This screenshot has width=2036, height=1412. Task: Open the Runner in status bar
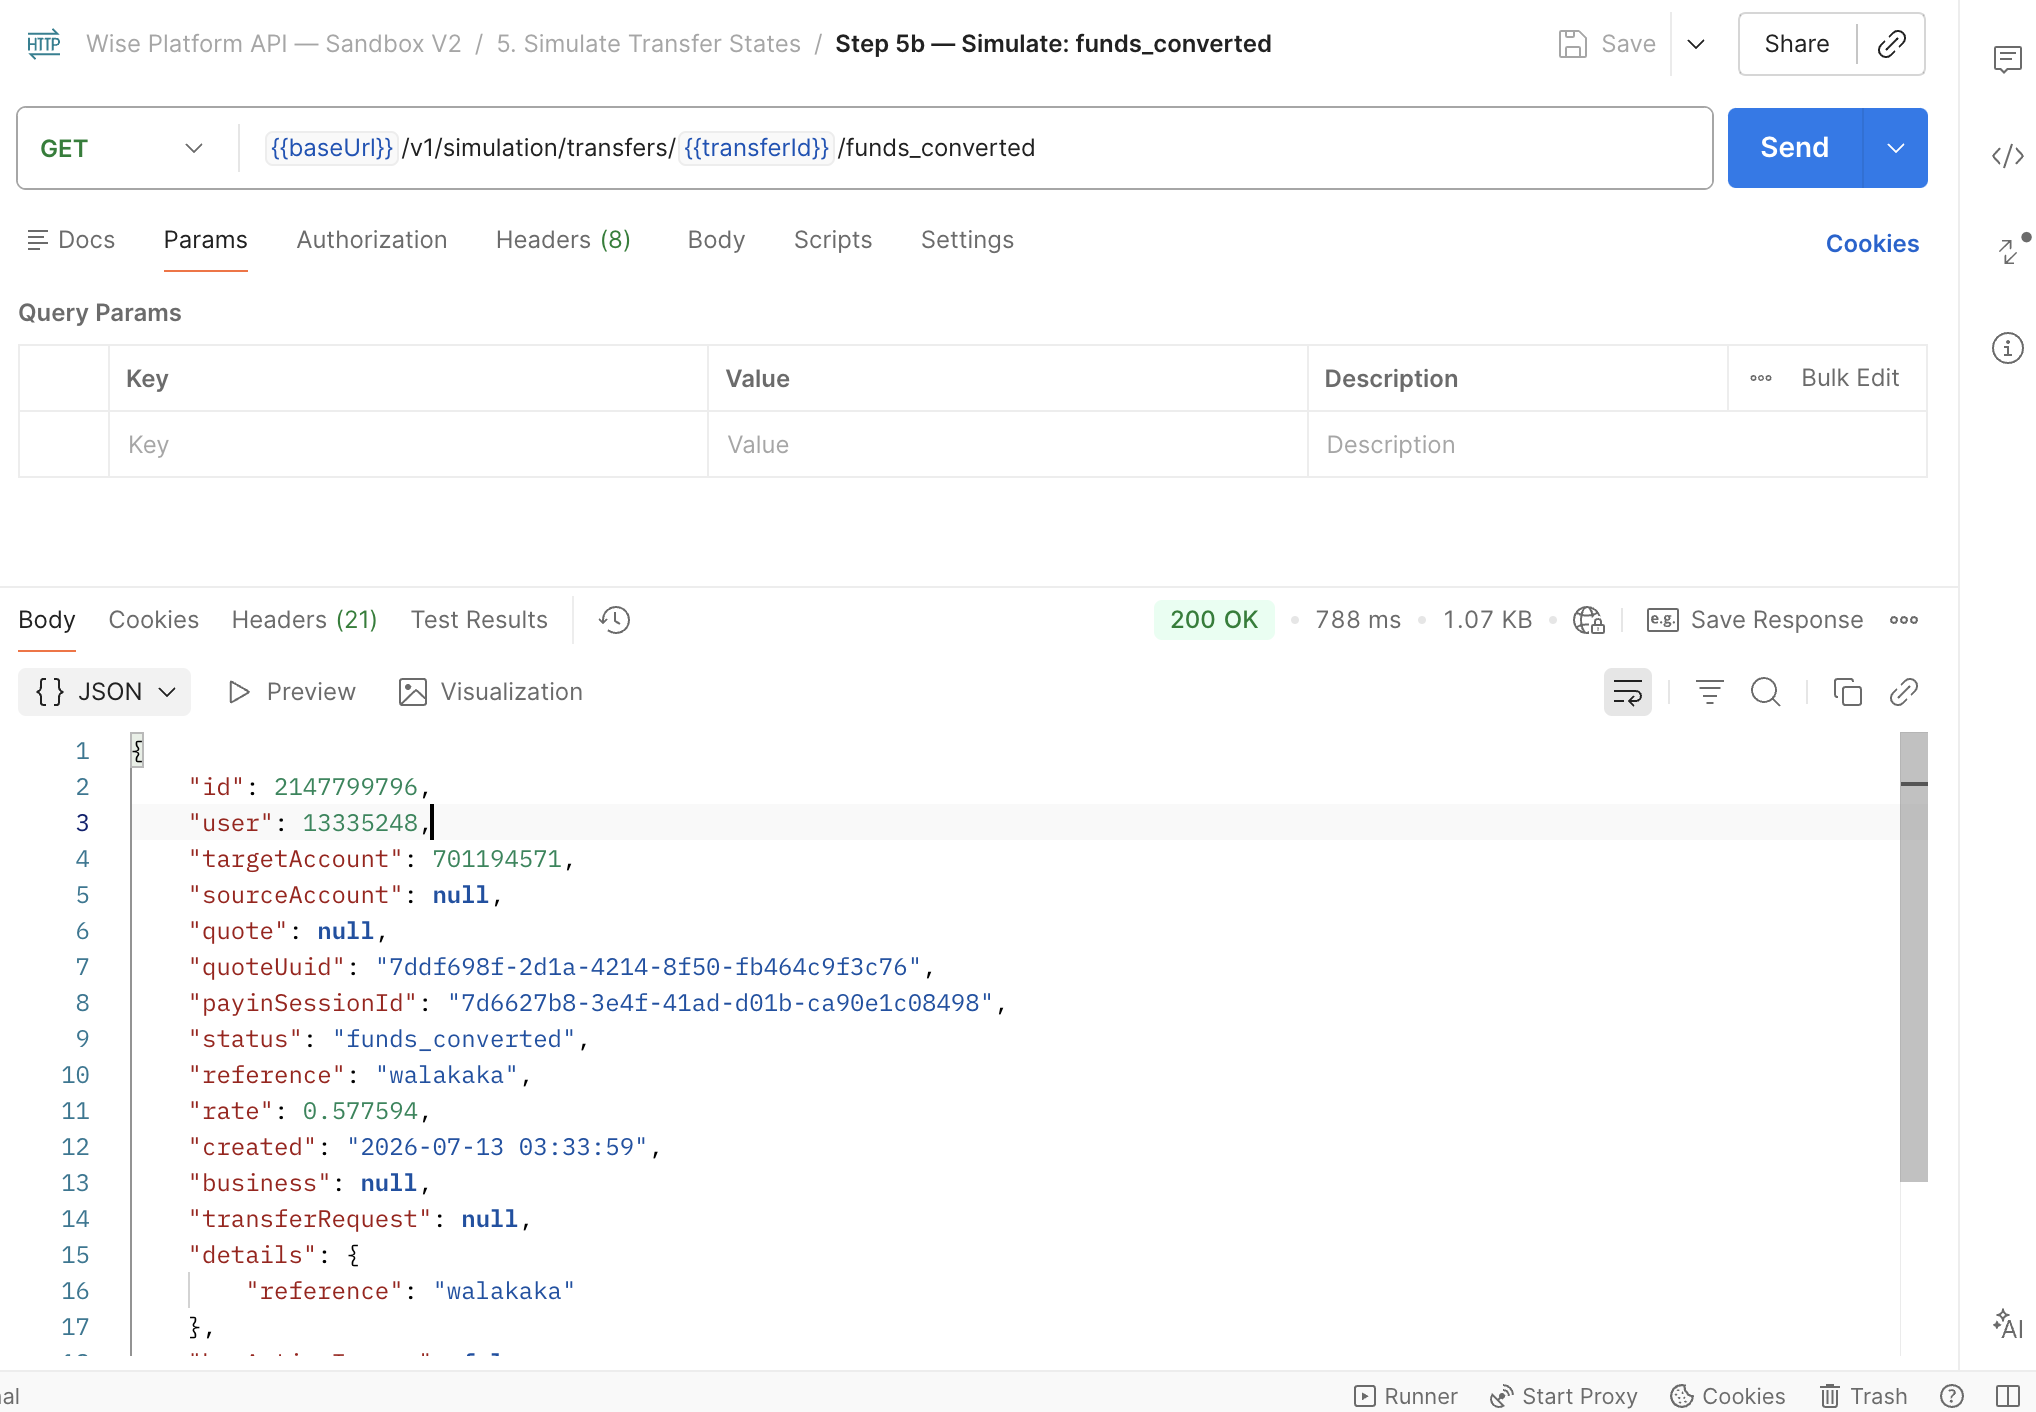click(1405, 1396)
